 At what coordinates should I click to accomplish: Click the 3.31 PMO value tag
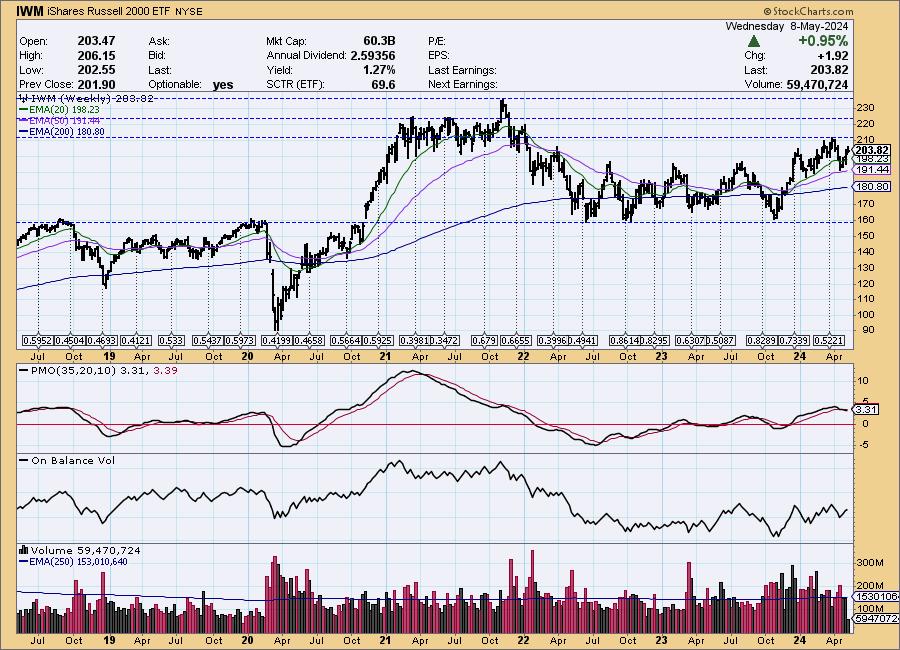pos(866,409)
